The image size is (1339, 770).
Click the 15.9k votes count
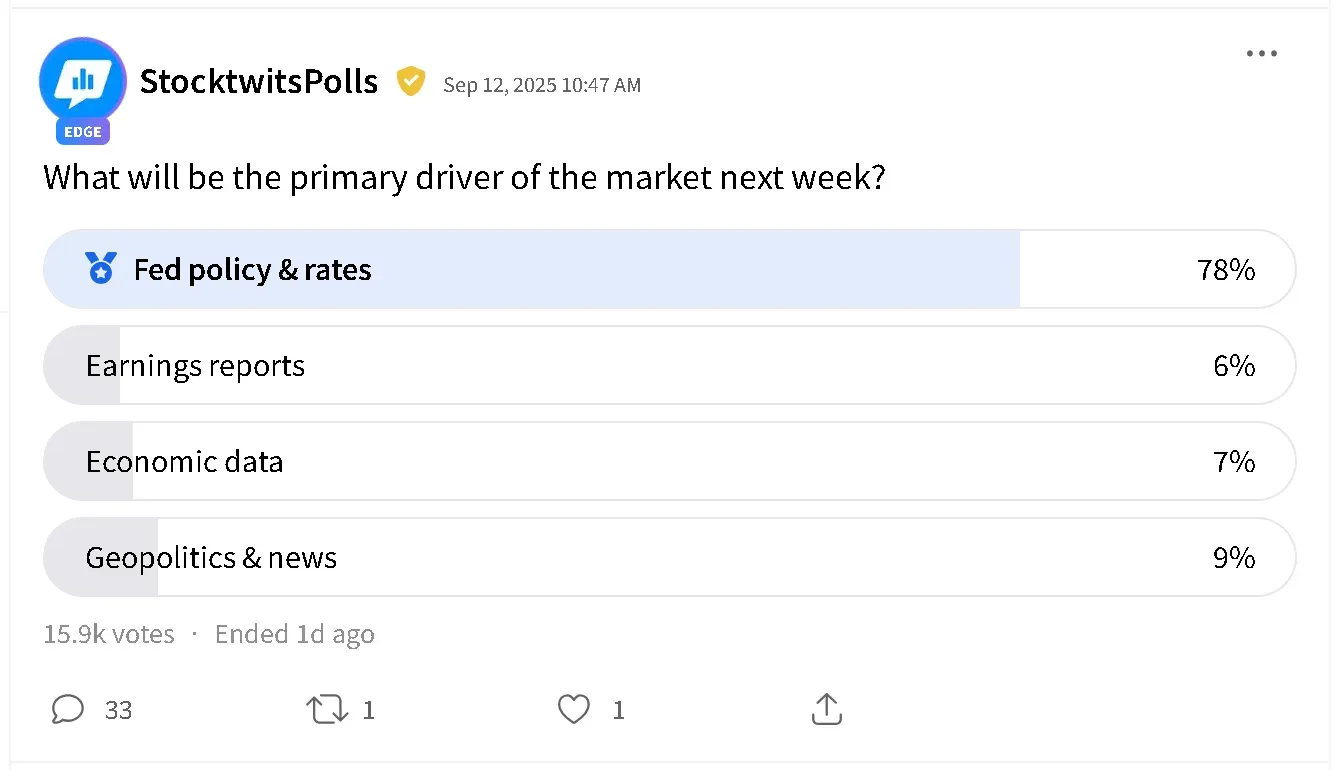(x=109, y=634)
